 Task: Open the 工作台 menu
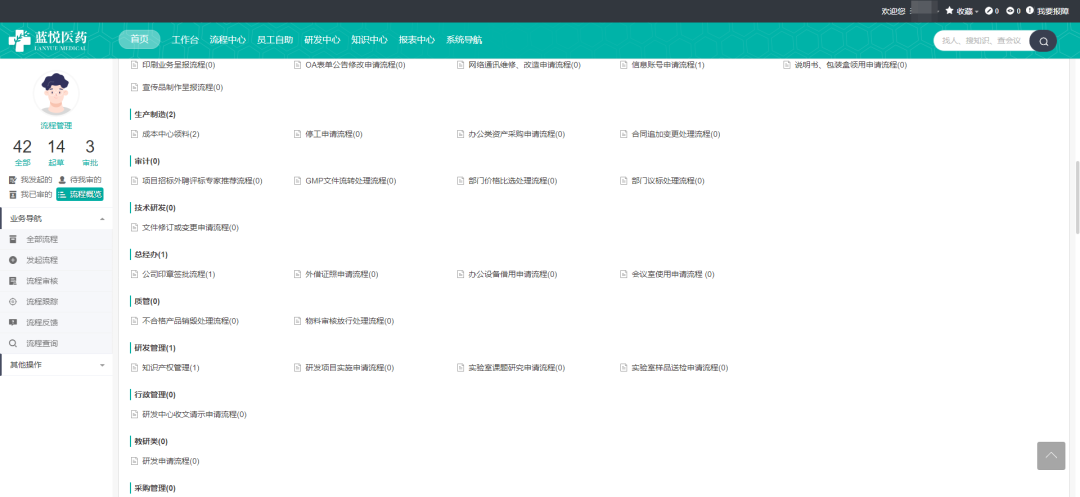coord(185,40)
